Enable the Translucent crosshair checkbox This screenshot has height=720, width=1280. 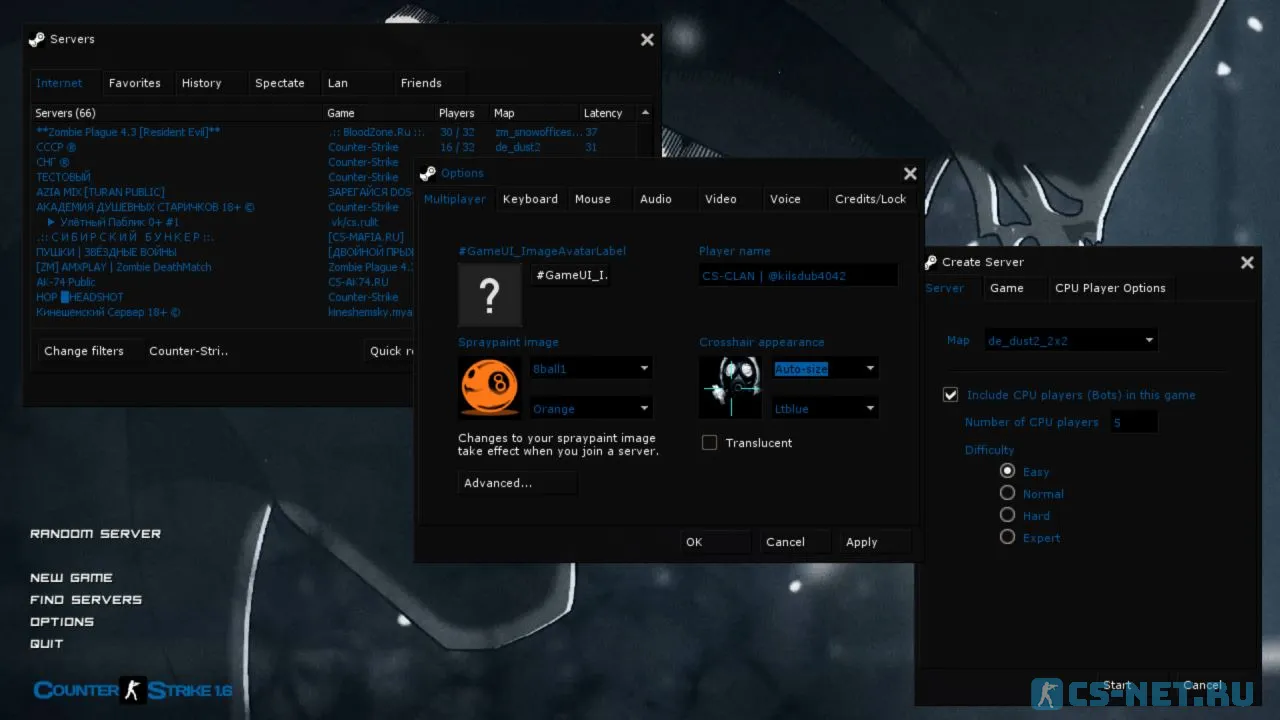(x=710, y=443)
